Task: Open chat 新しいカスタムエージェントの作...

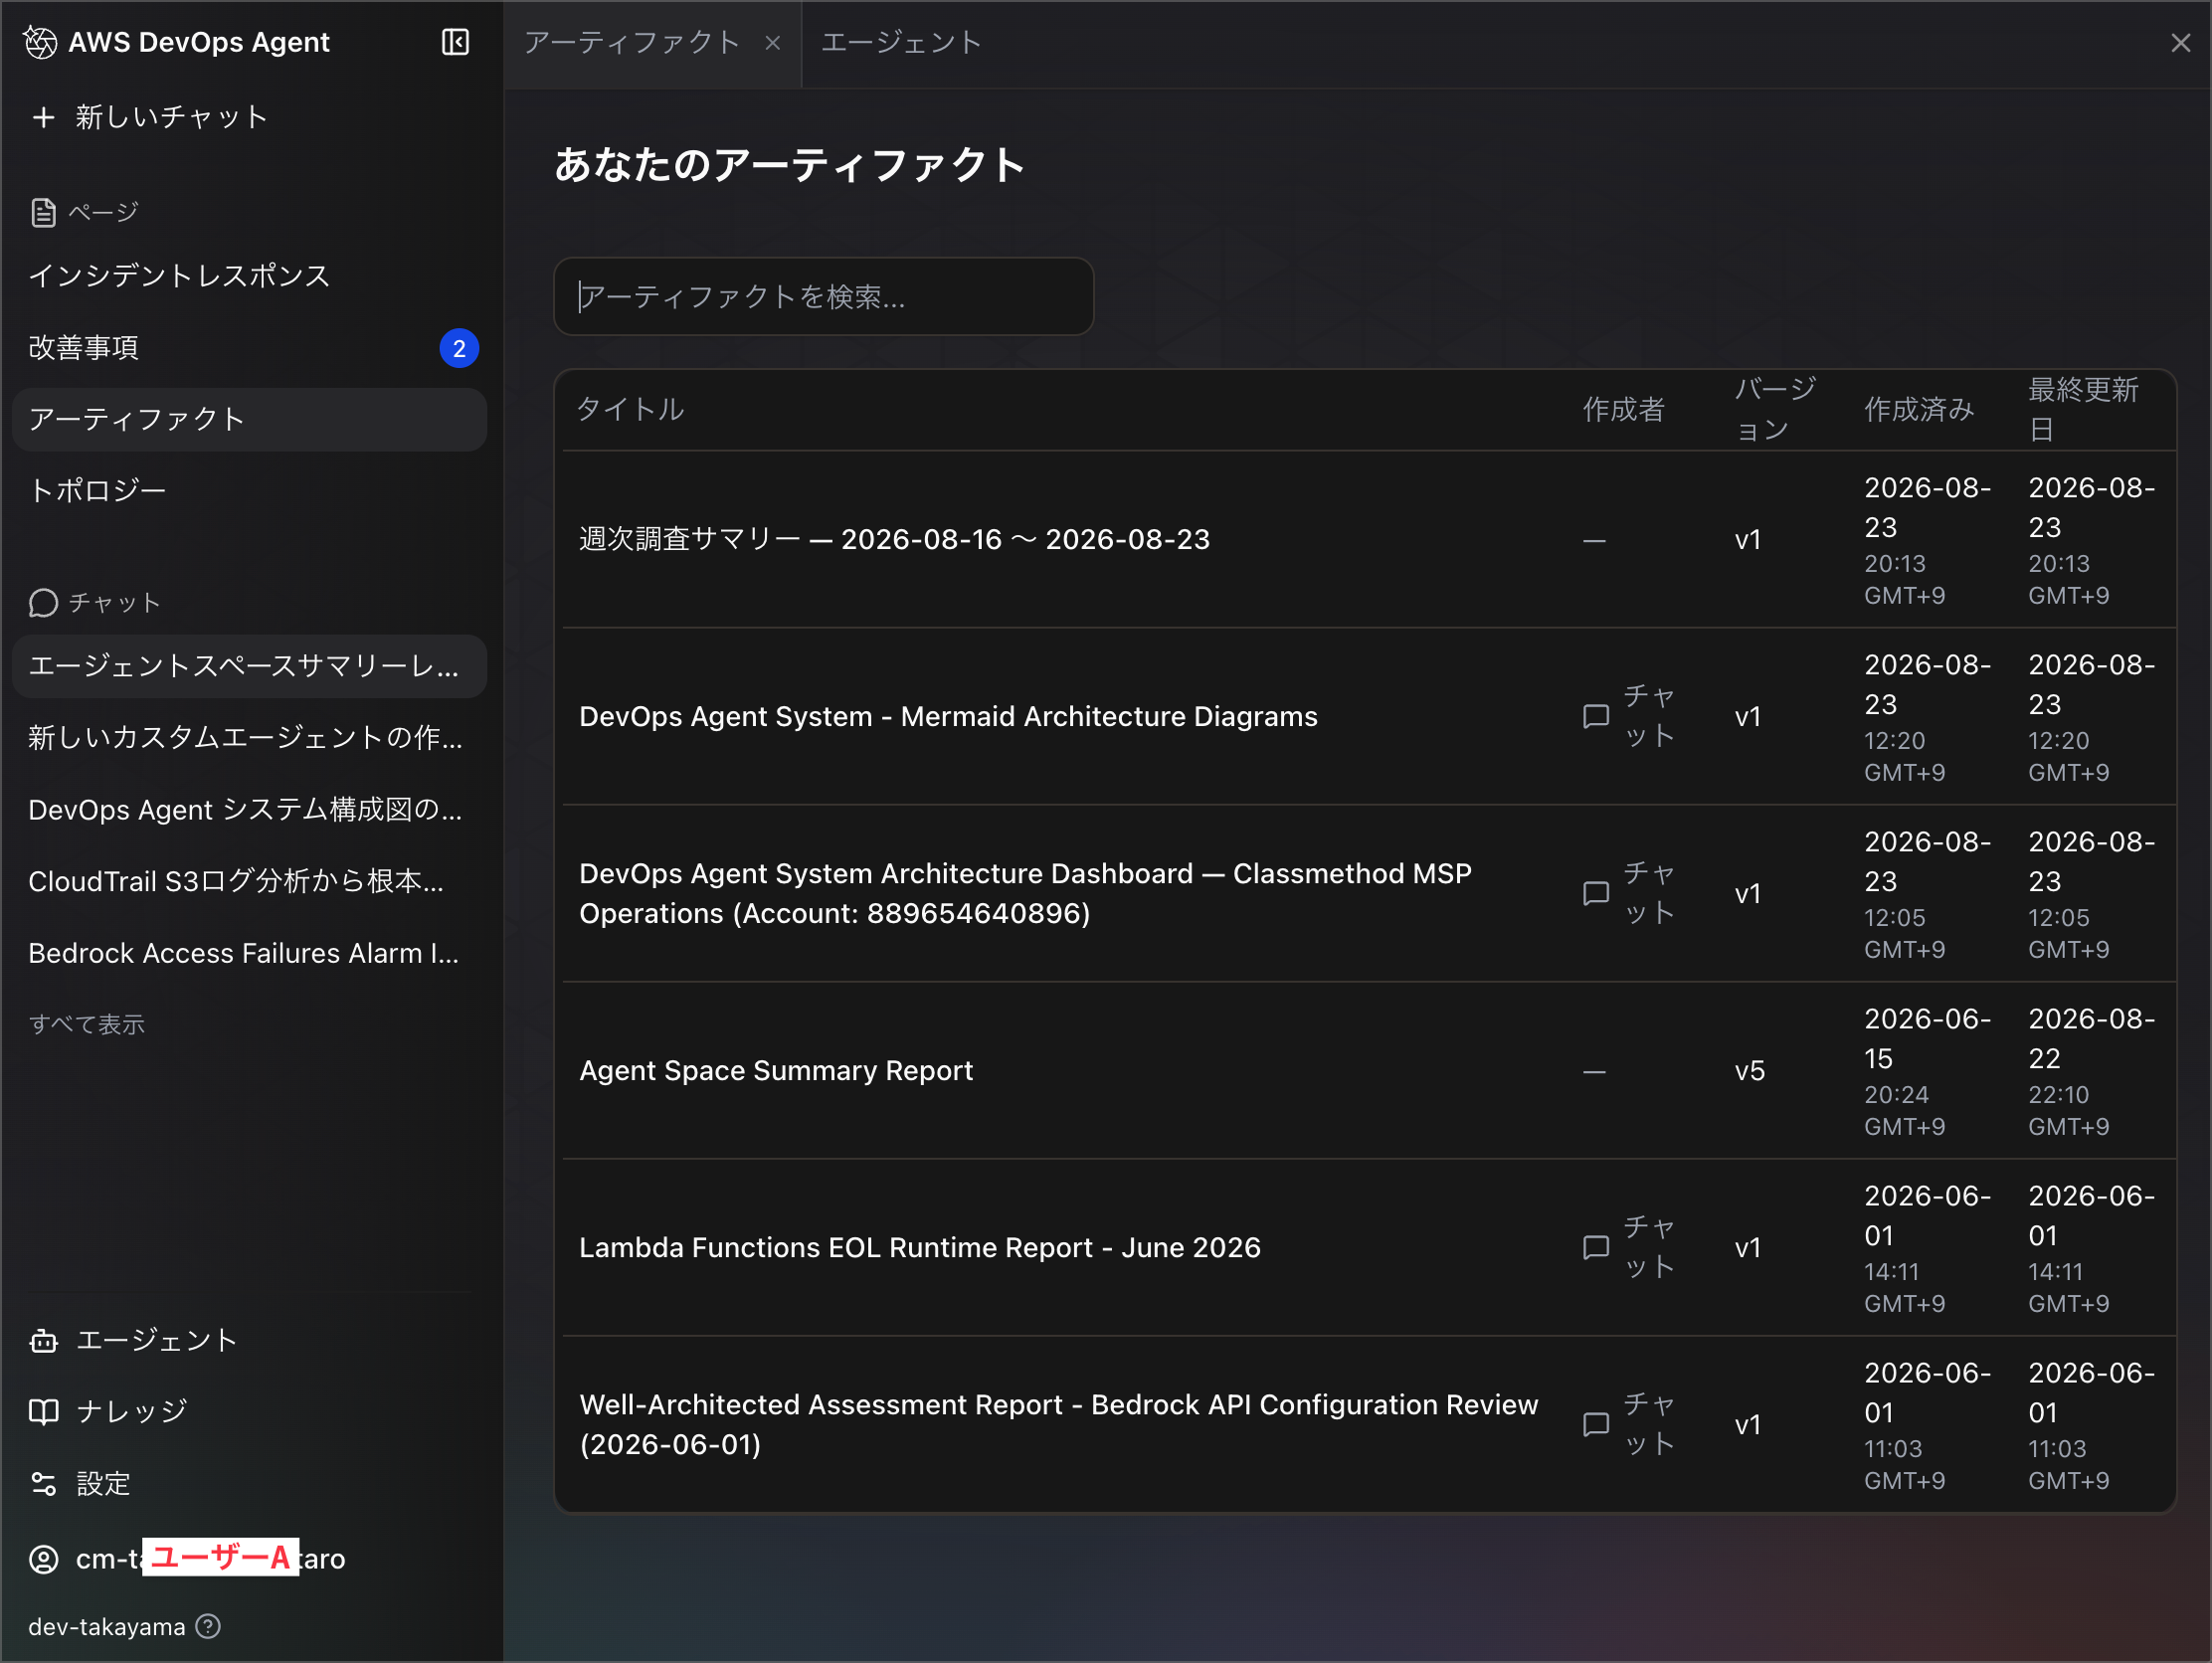Action: [x=249, y=738]
